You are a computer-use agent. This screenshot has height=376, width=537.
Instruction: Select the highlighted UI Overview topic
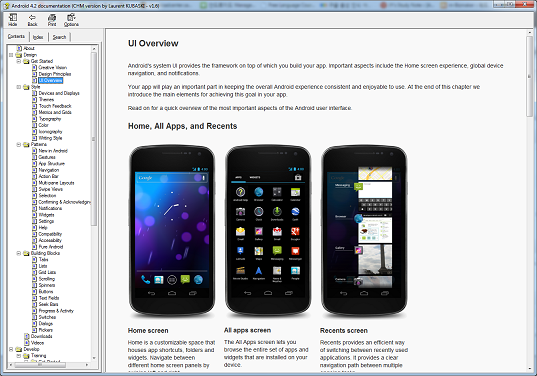[51, 80]
